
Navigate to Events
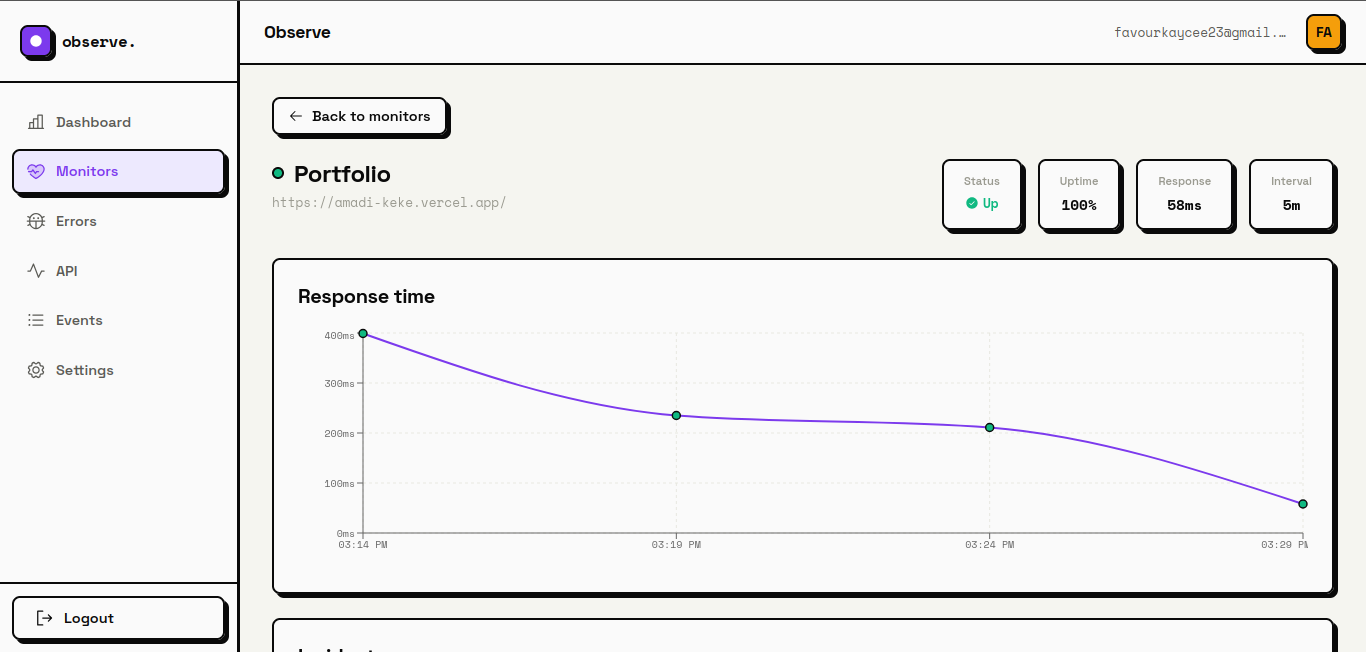tap(119, 320)
